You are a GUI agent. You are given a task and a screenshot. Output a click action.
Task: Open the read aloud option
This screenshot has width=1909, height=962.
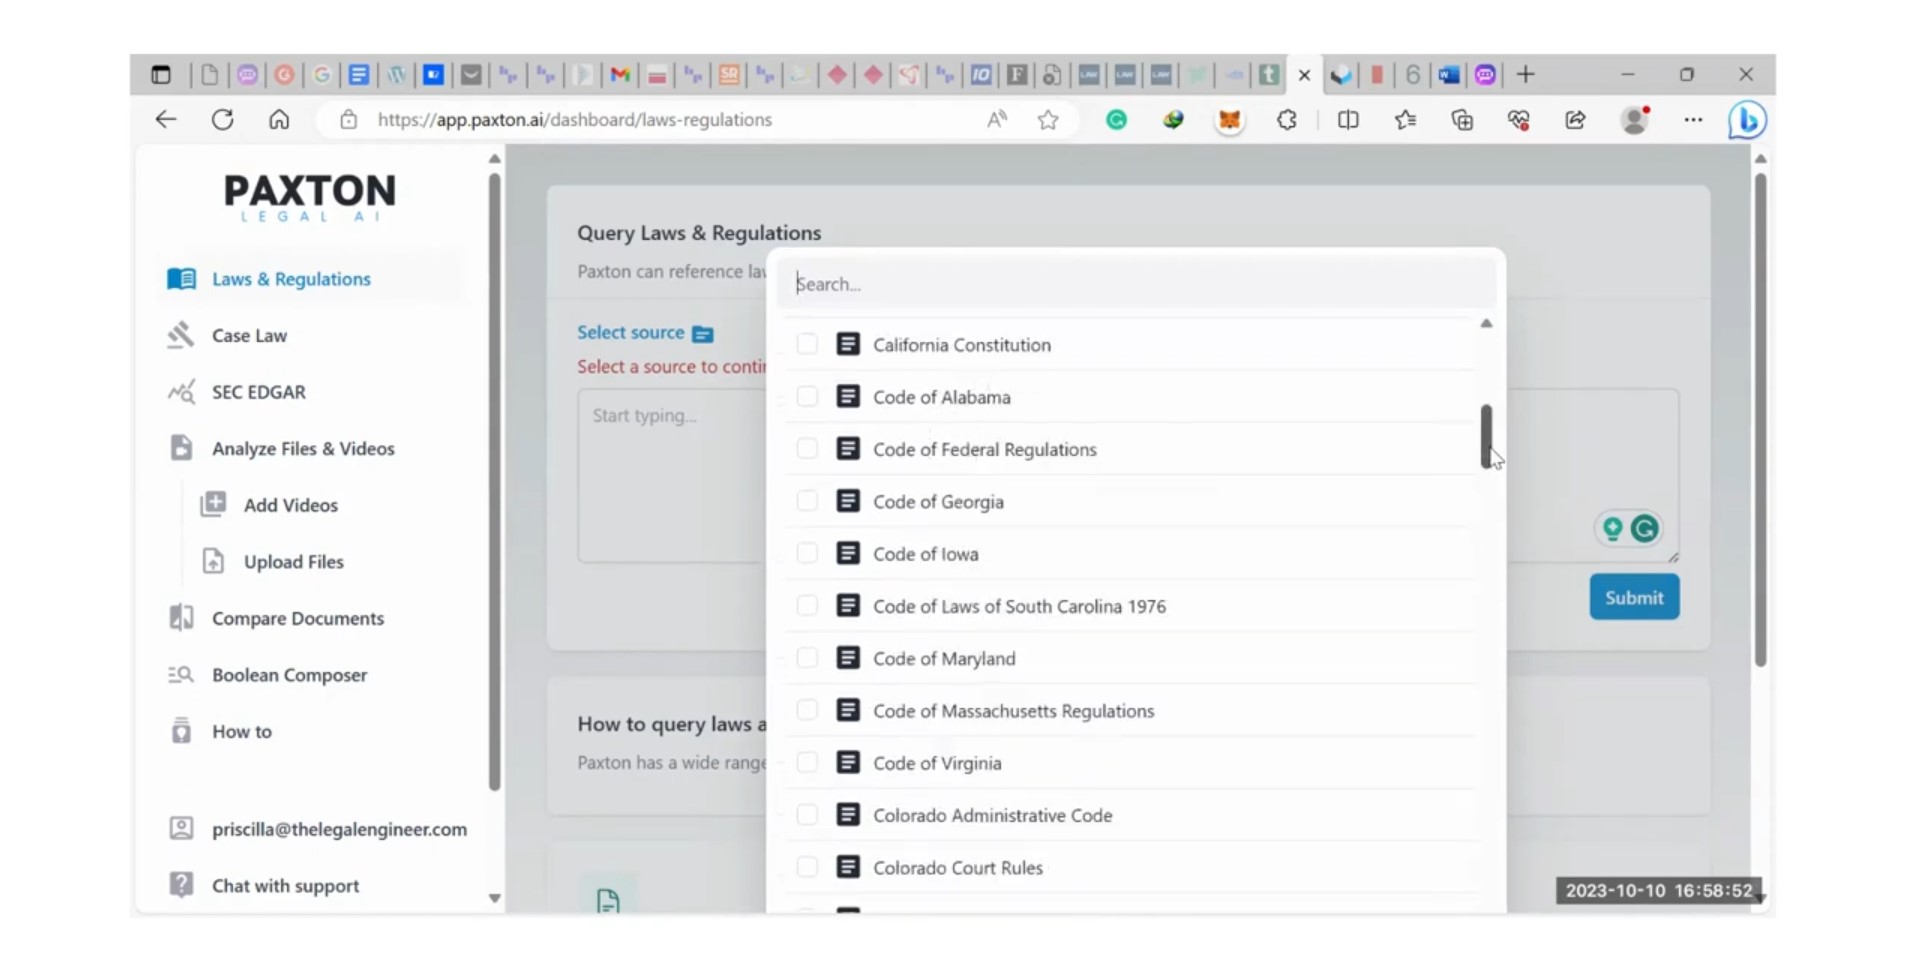(997, 120)
